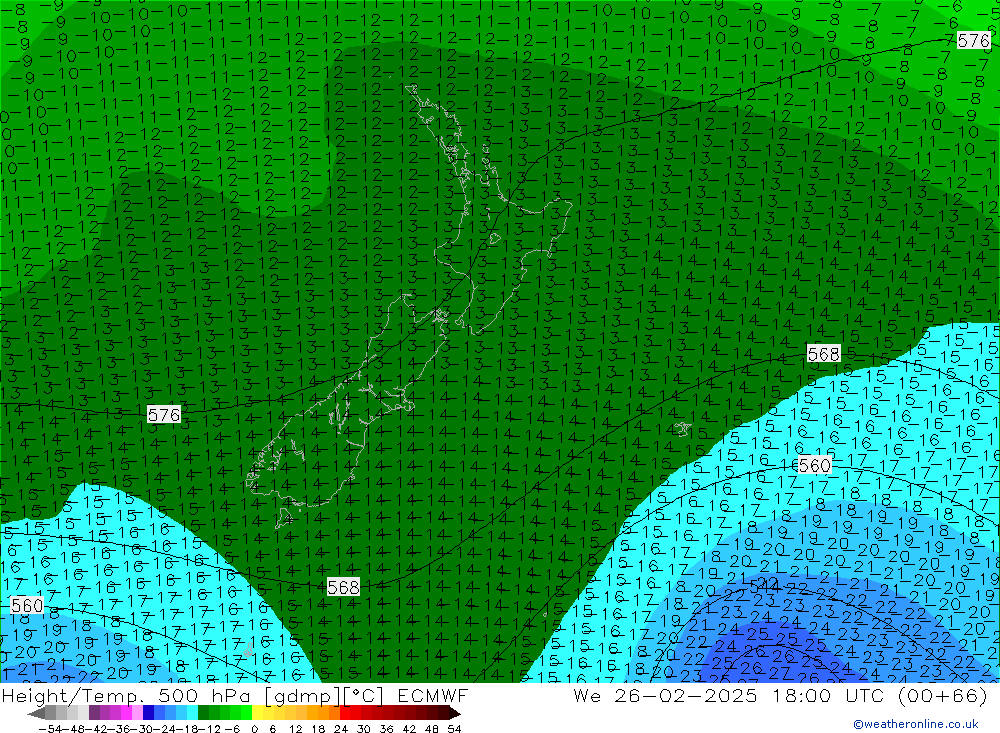
Task: Click the 544 contour label near the cold low
Action: click(x=765, y=585)
